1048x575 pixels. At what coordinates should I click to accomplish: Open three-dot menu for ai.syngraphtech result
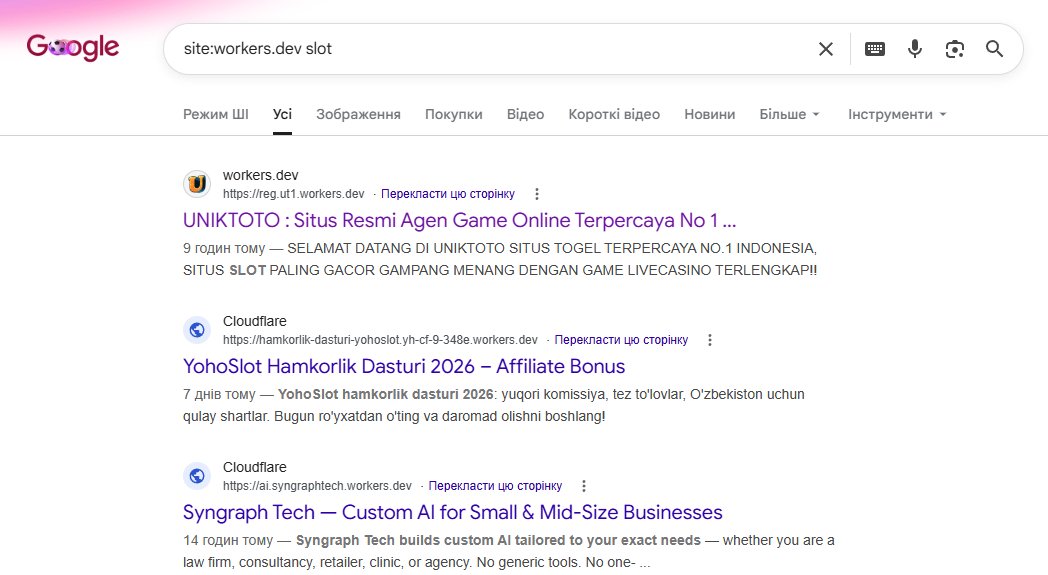tap(583, 486)
